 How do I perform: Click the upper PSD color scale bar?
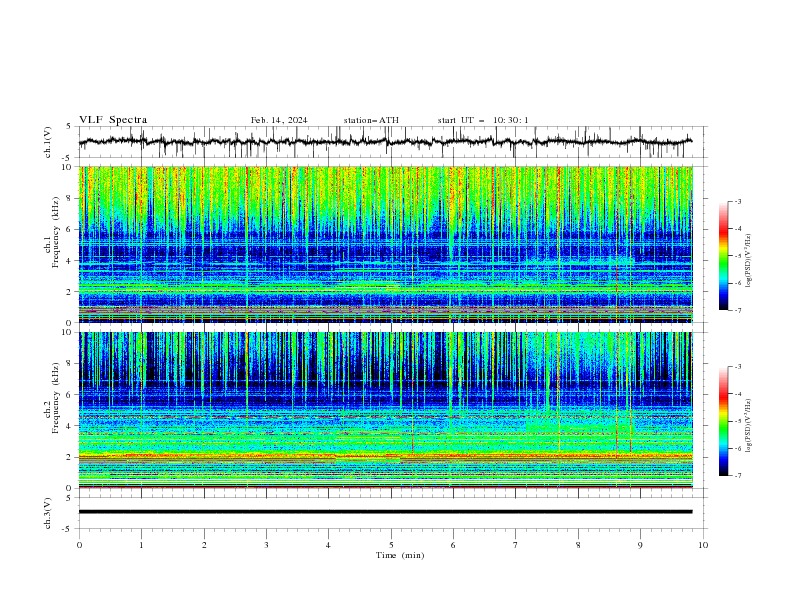click(723, 256)
